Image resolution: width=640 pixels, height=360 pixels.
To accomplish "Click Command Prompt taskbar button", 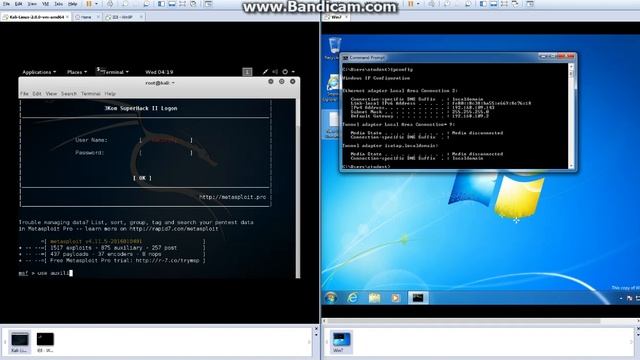I will click(418, 298).
